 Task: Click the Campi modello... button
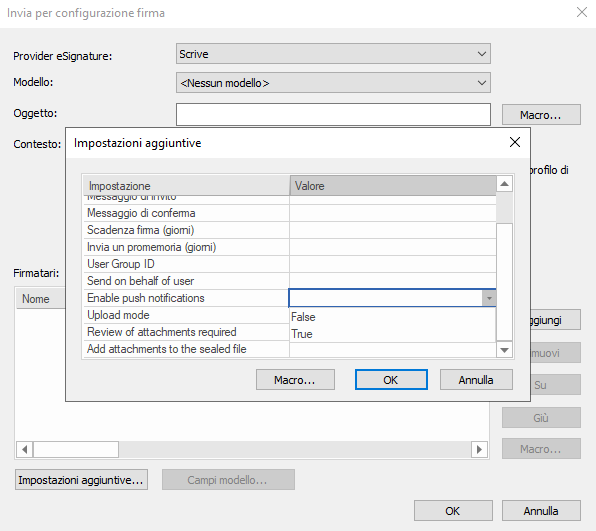coord(228,480)
